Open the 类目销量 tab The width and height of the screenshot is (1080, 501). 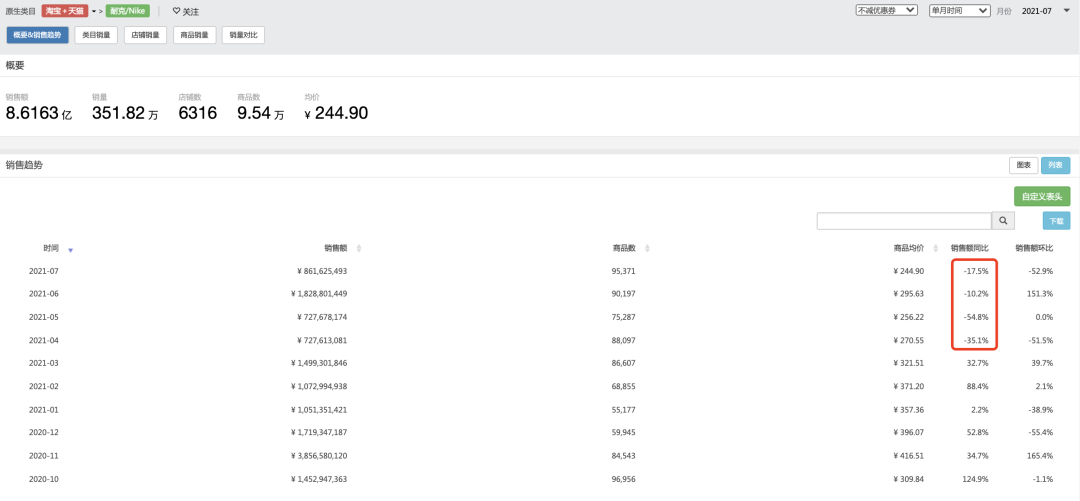[x=96, y=35]
